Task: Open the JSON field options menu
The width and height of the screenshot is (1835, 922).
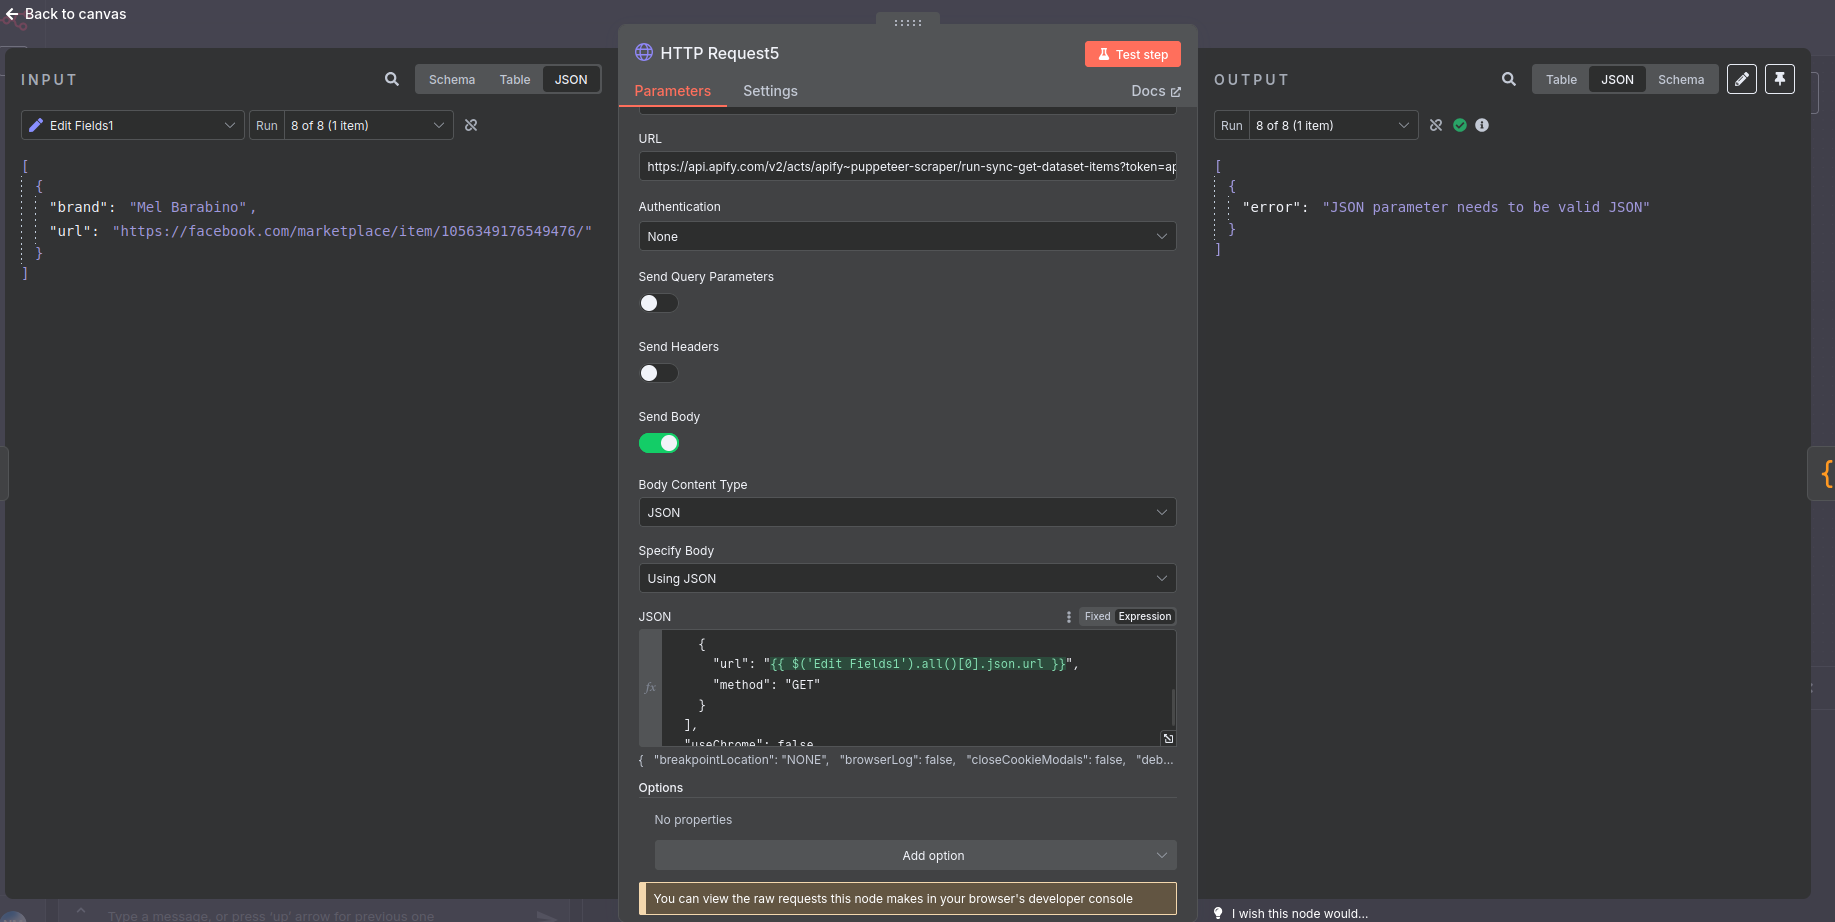Action: [x=1069, y=617]
